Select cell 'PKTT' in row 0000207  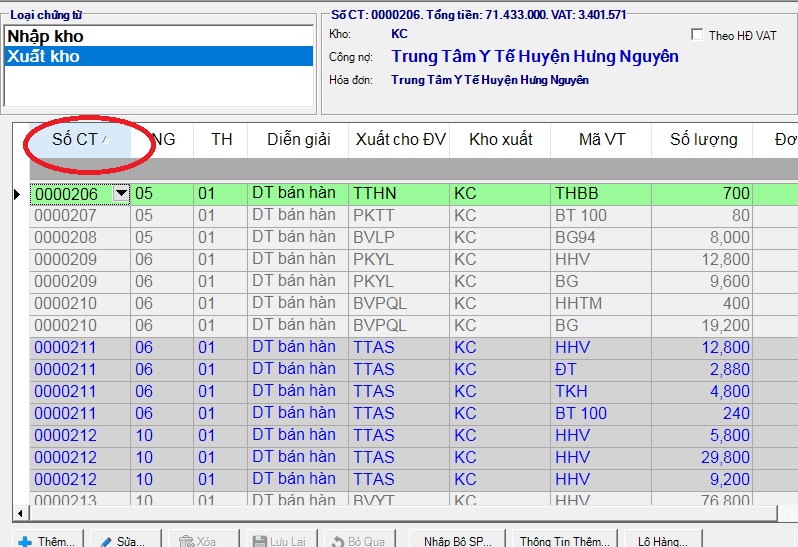399,216
